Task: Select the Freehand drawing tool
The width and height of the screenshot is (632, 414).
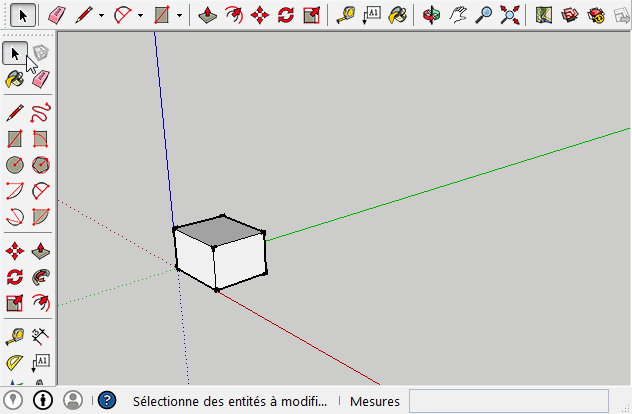Action: coord(41,113)
